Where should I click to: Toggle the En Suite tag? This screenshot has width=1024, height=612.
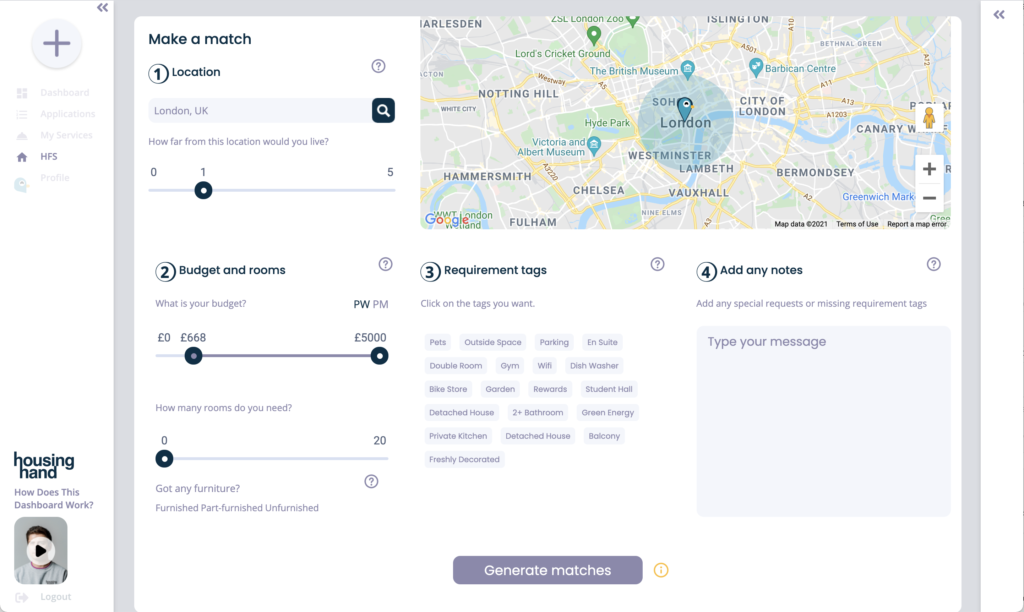(x=602, y=342)
